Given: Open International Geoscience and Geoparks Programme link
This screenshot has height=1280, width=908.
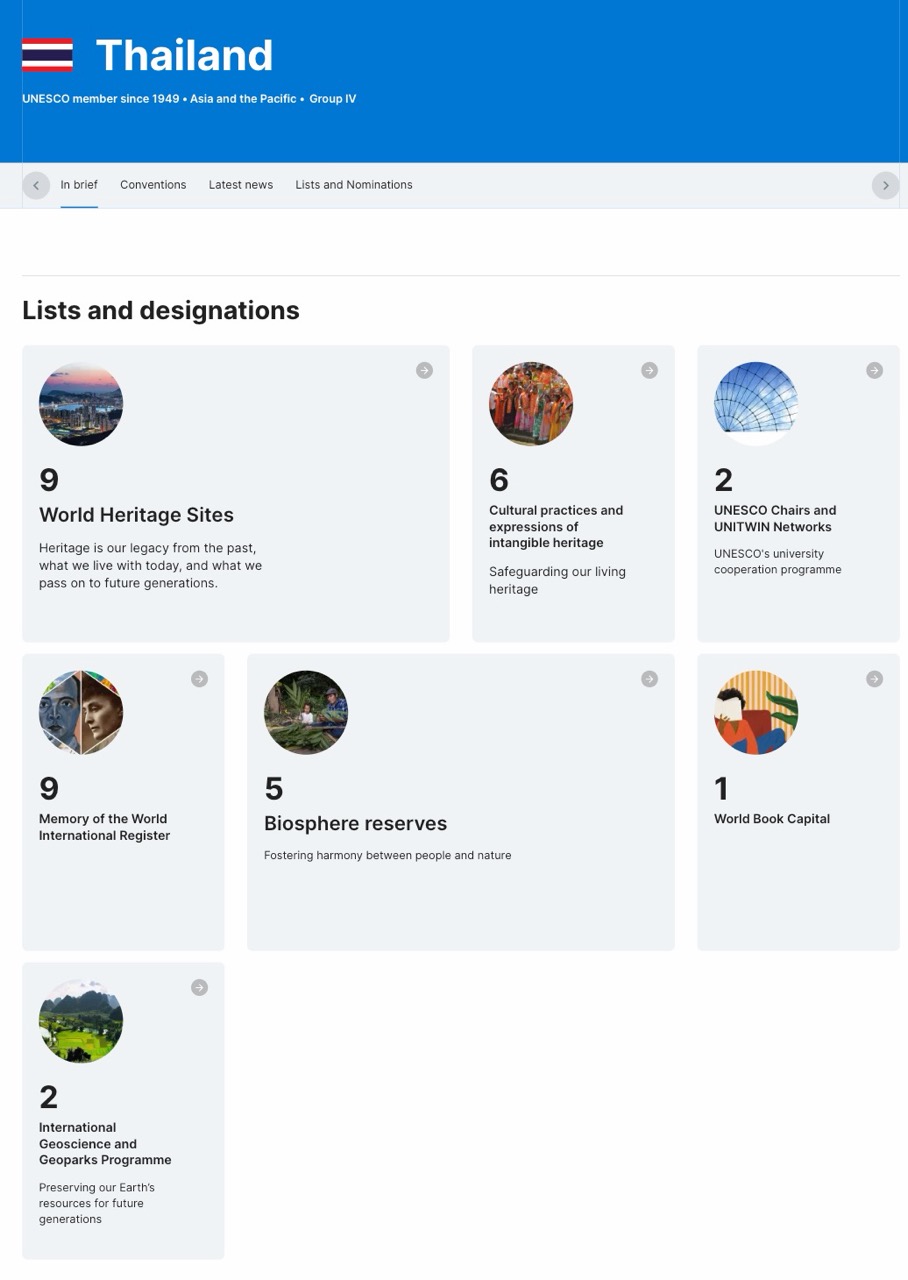Looking at the screenshot, I should tap(105, 1143).
